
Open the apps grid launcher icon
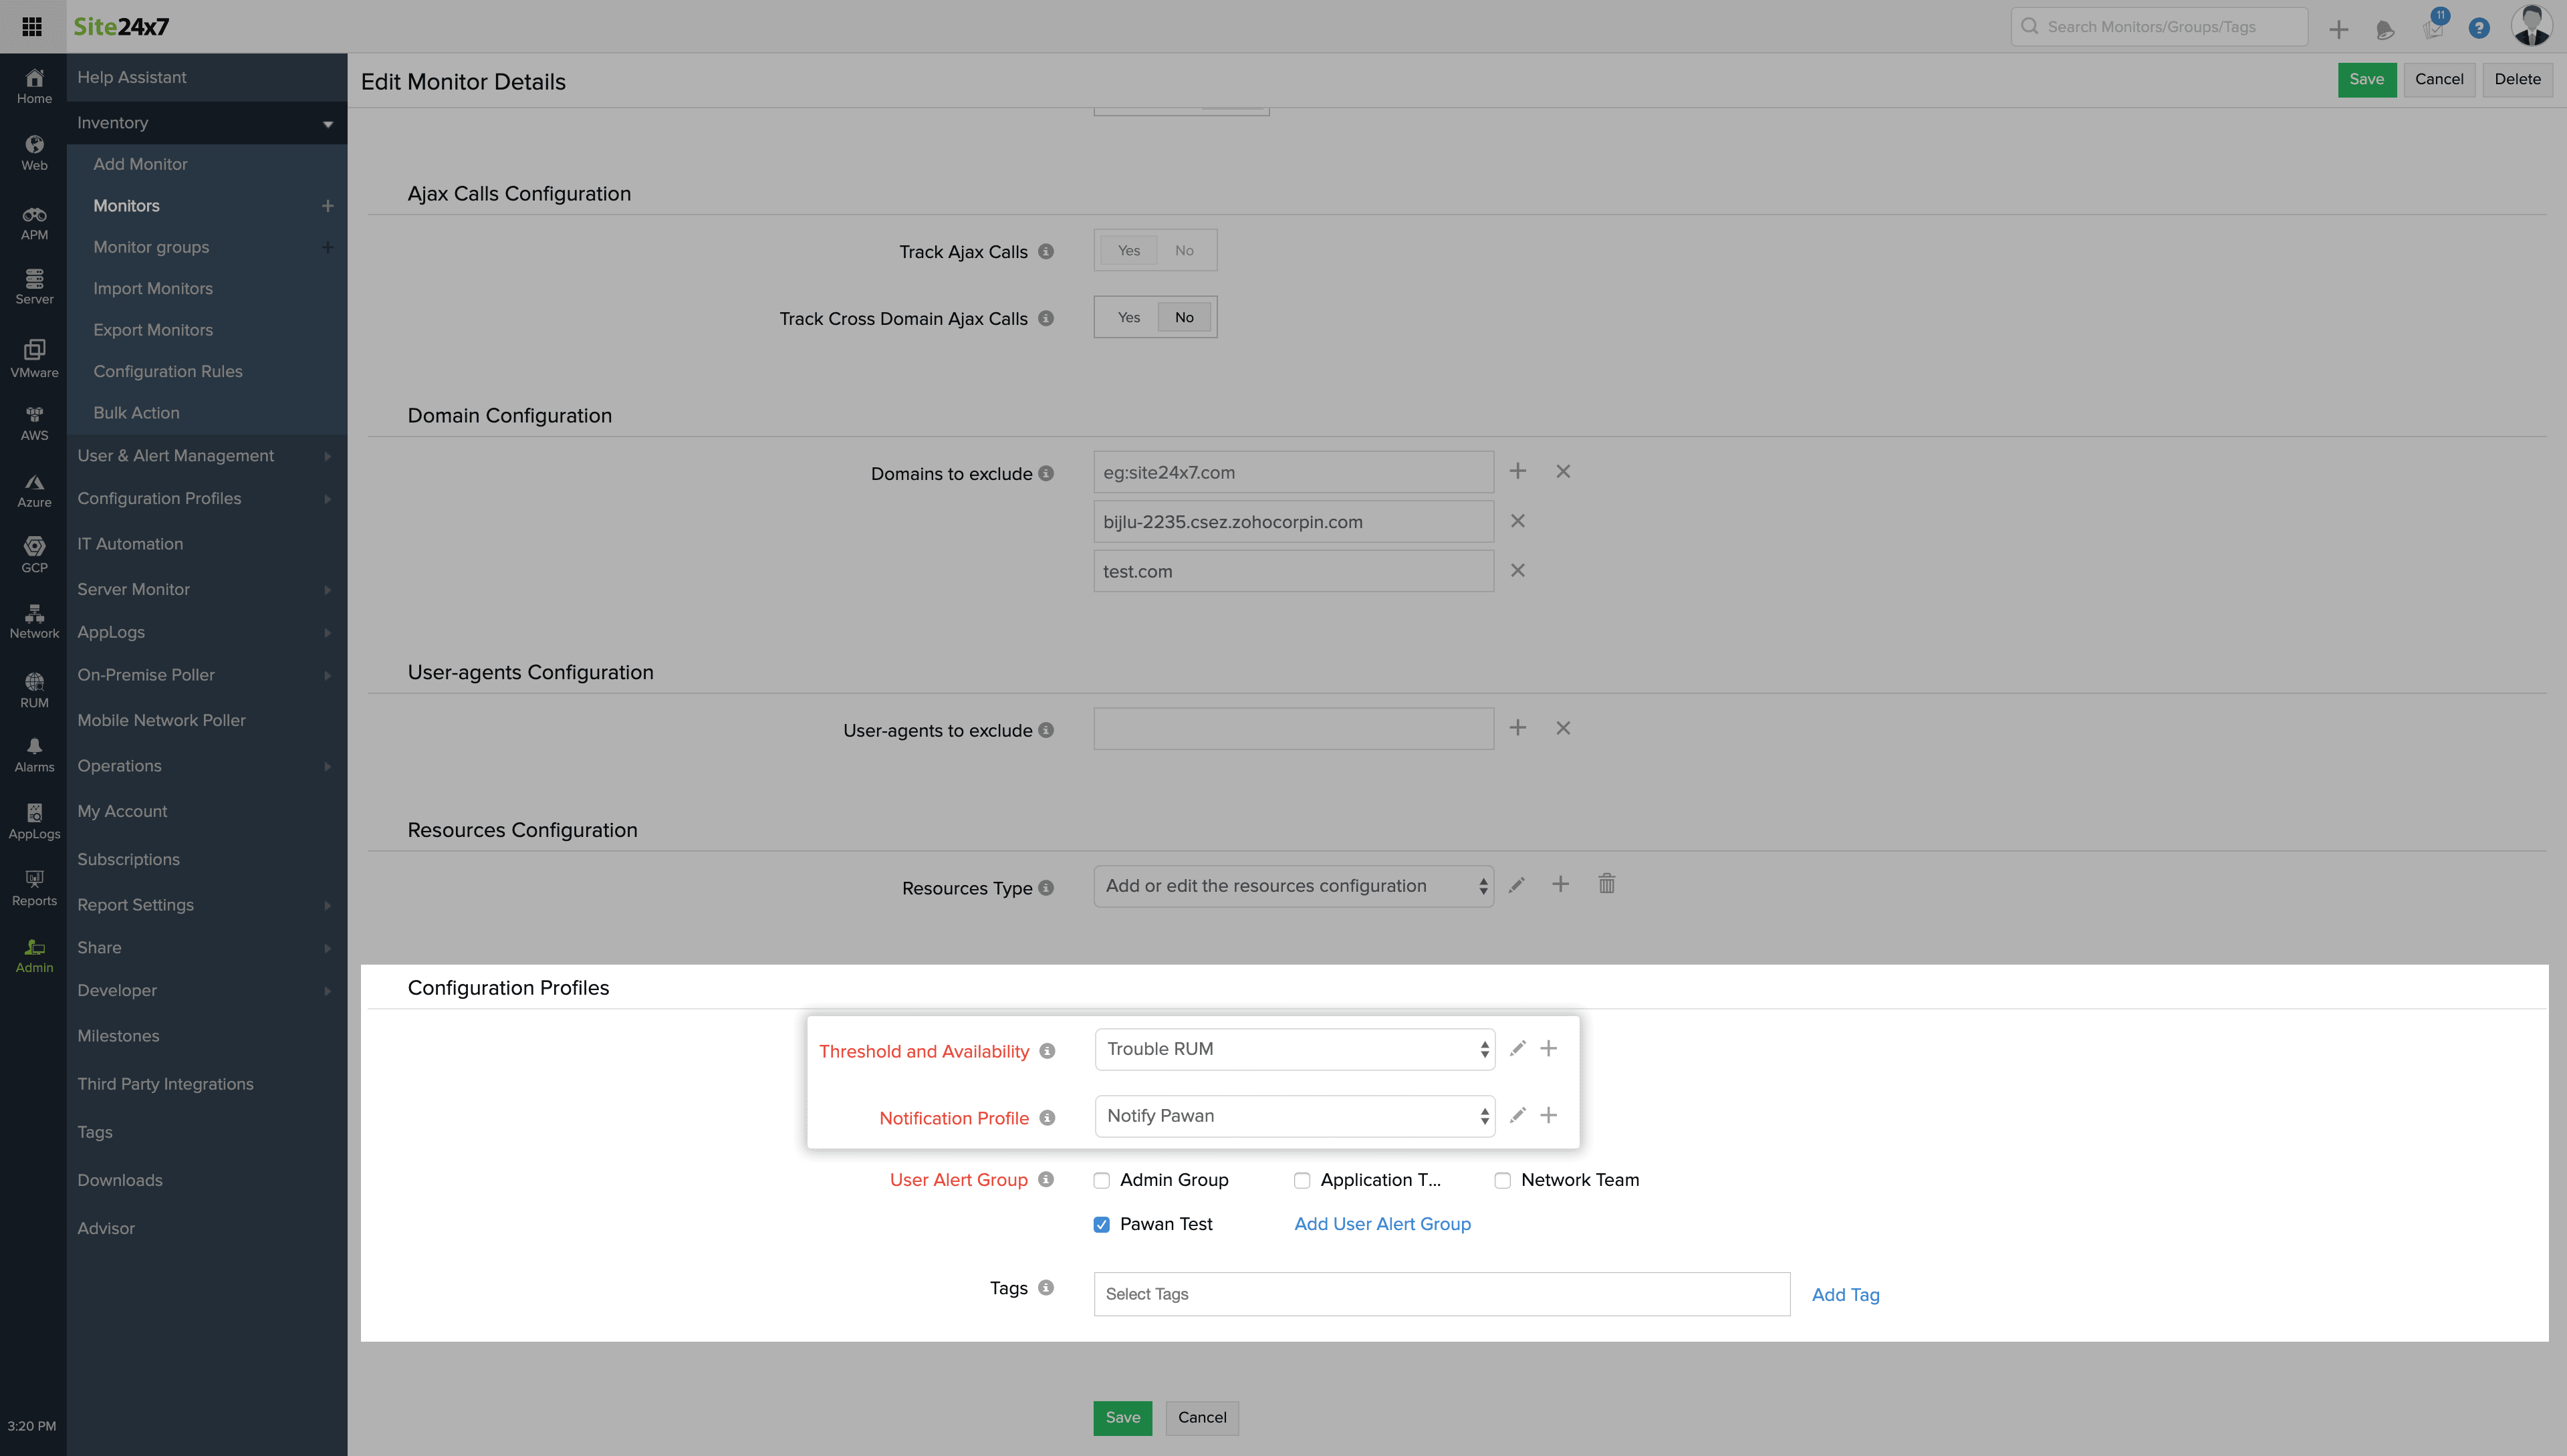tap(32, 26)
